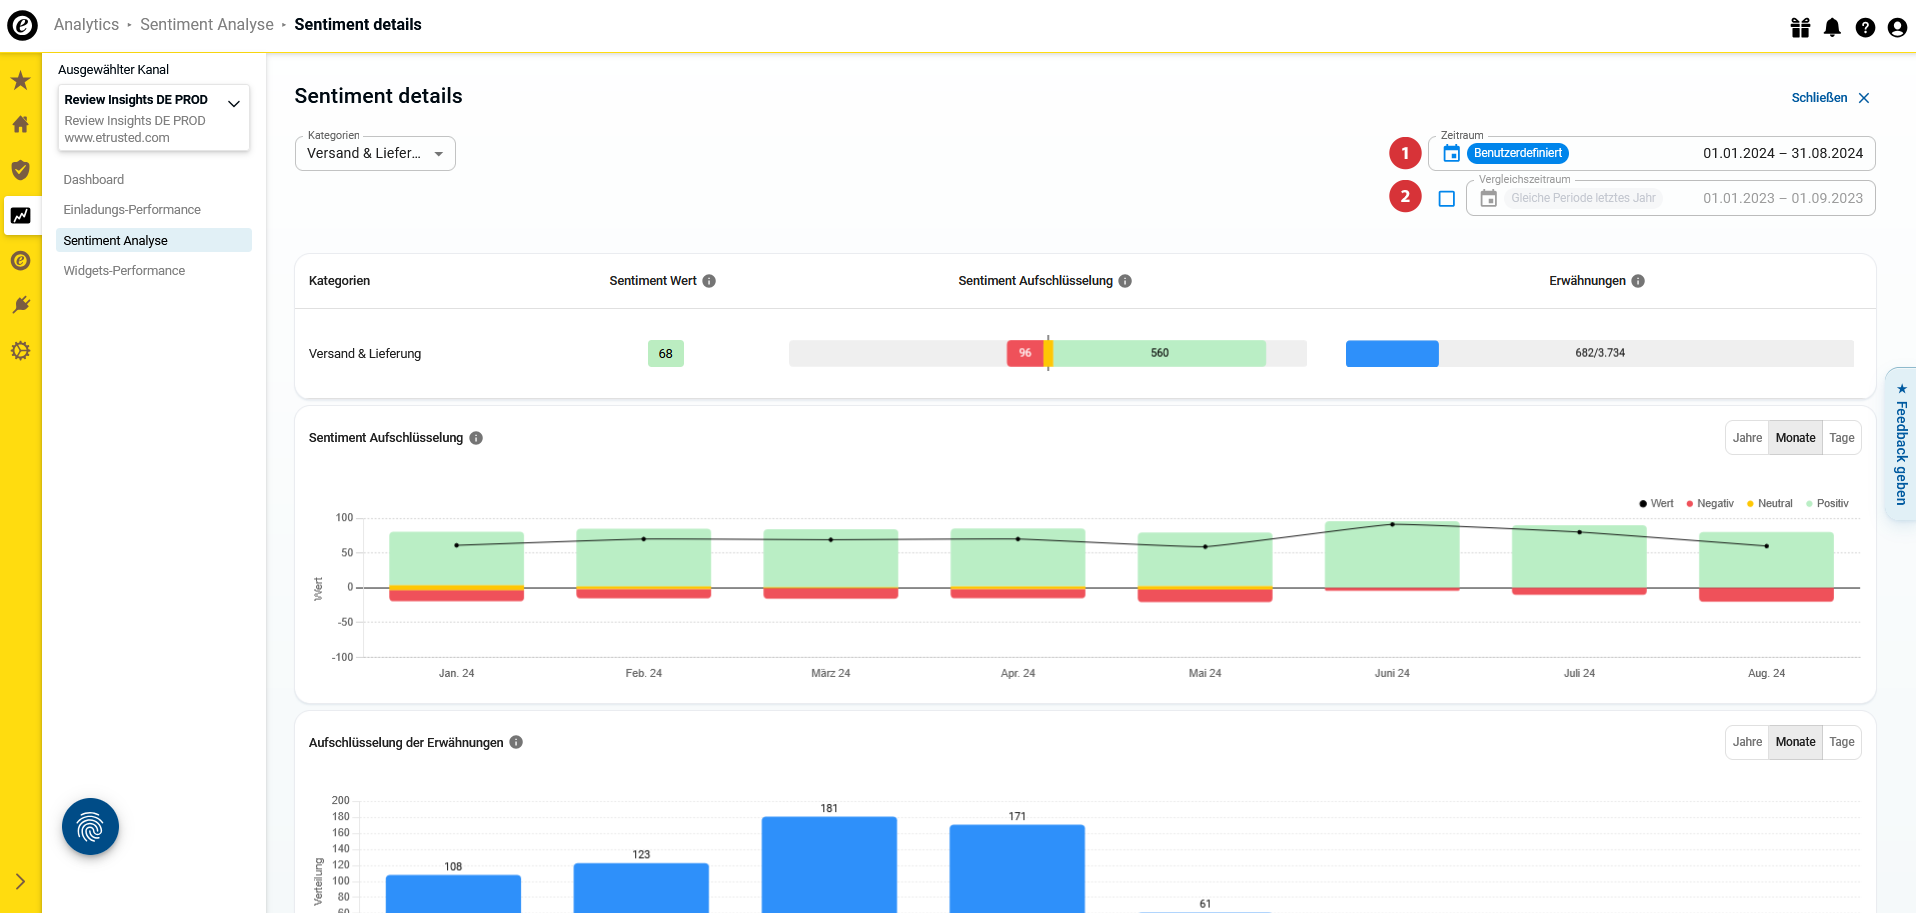1916x913 pixels.
Task: Click www.etrusted.com channel text
Action: 117,138
